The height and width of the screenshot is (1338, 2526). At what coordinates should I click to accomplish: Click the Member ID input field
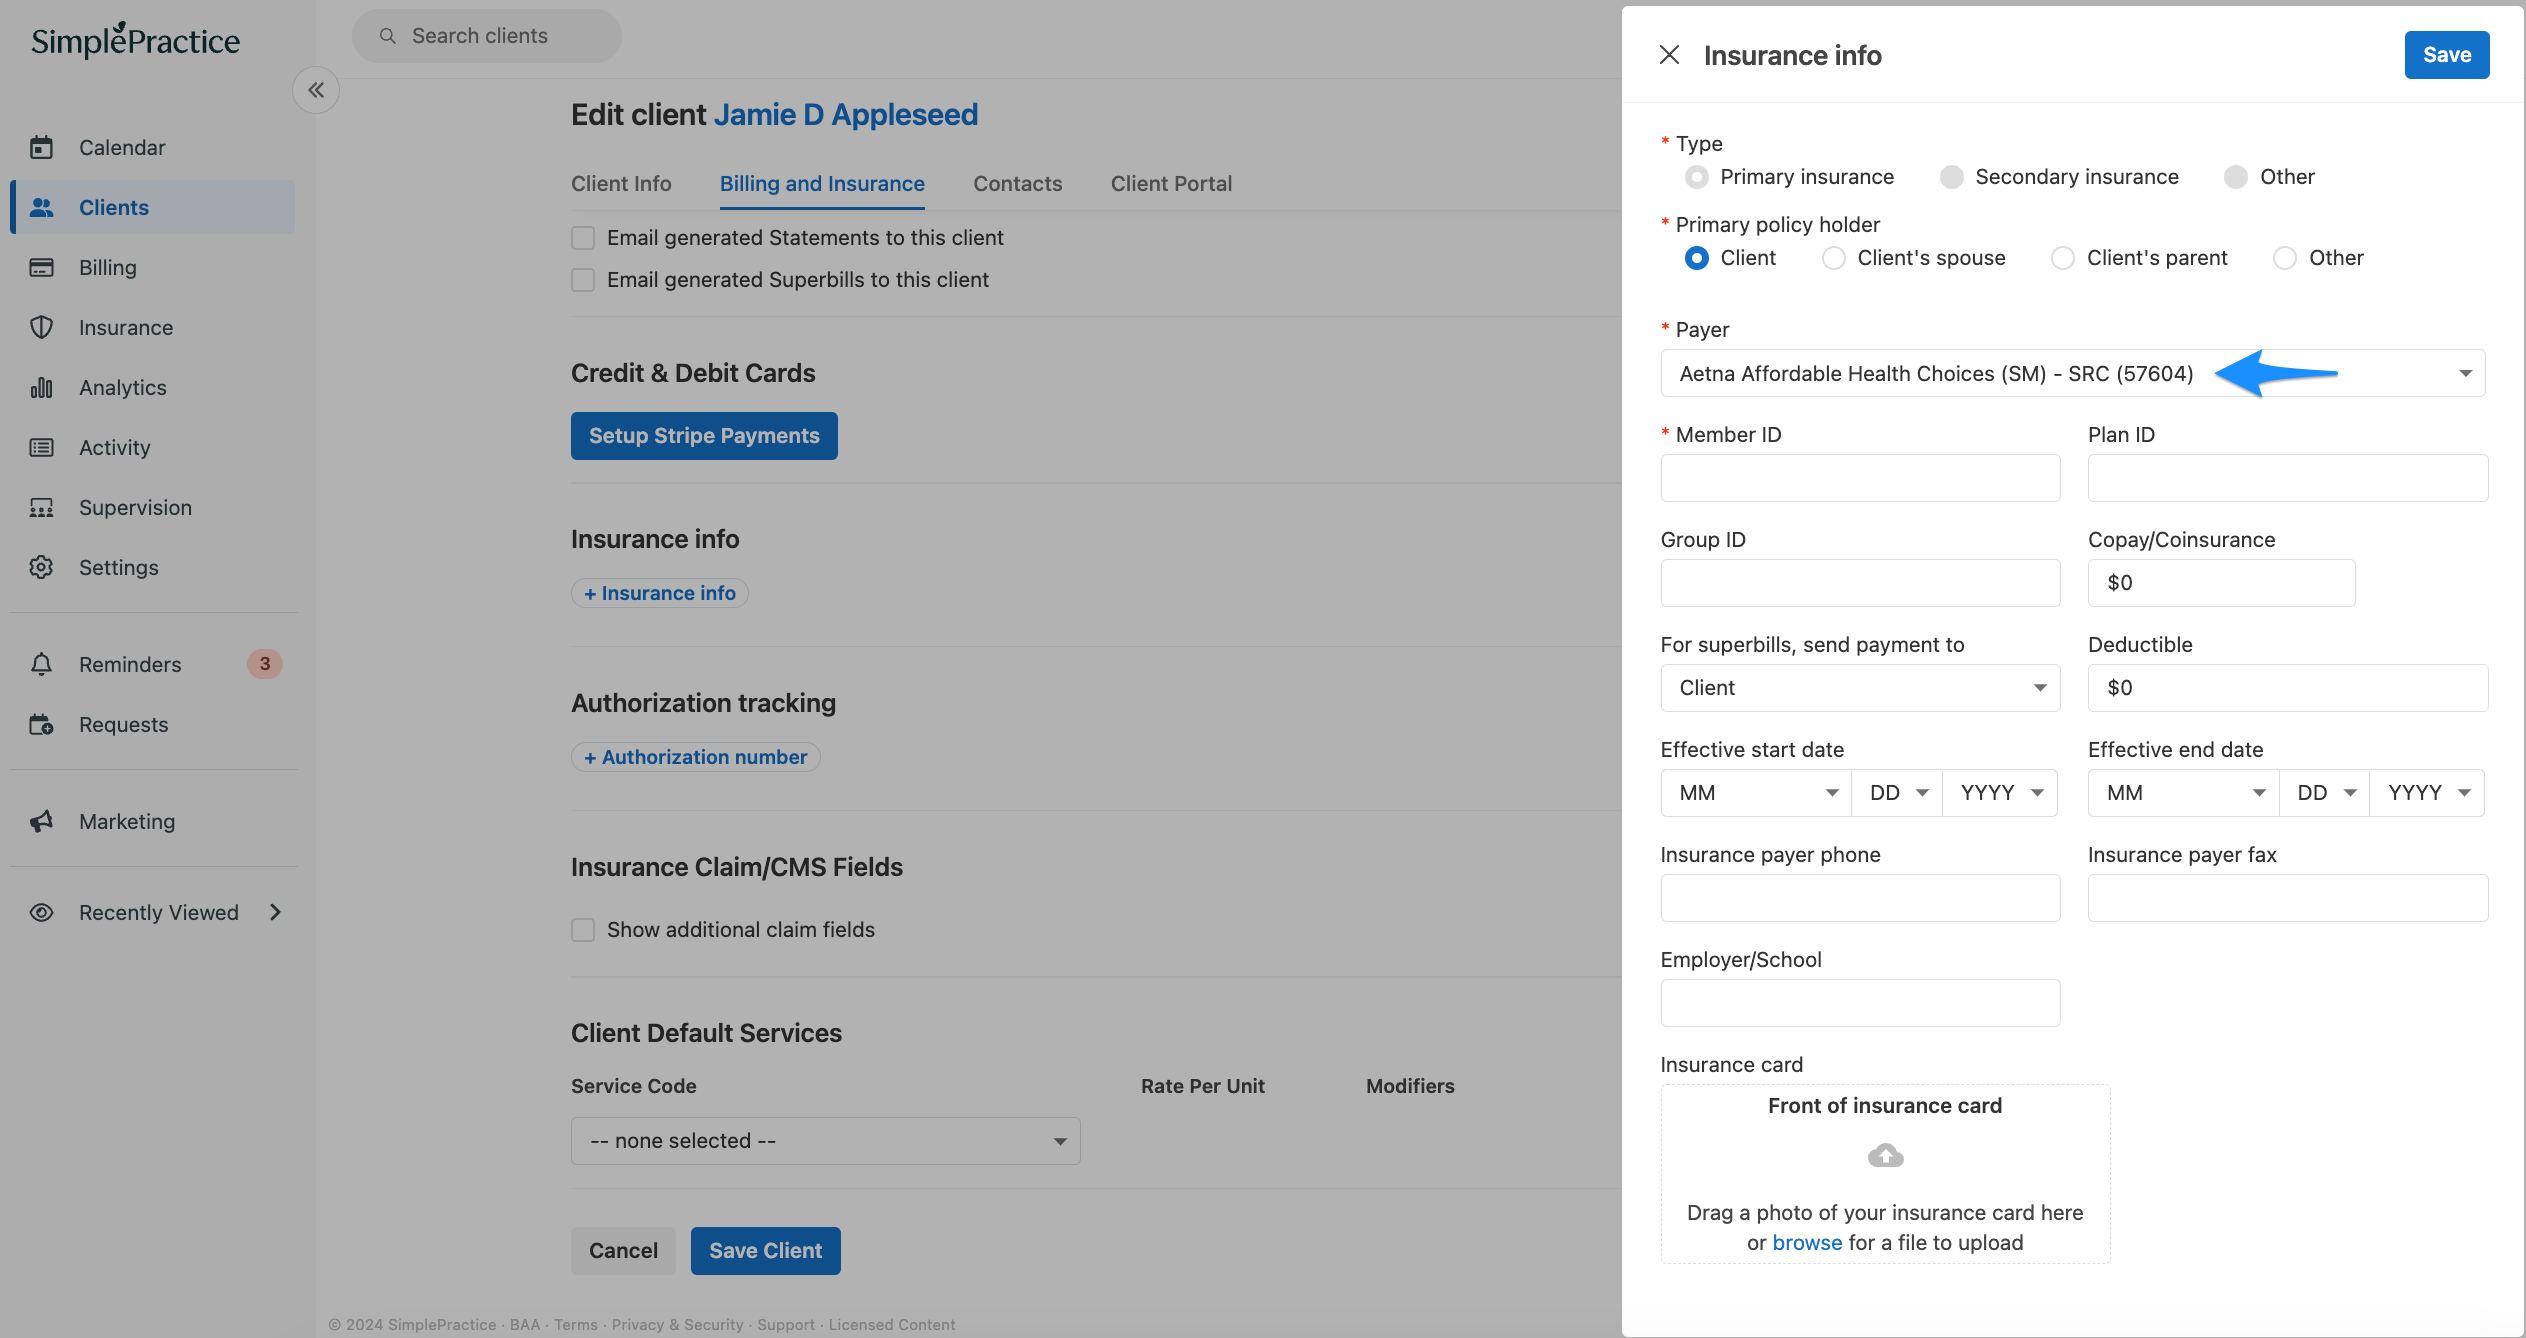pyautogui.click(x=1860, y=478)
